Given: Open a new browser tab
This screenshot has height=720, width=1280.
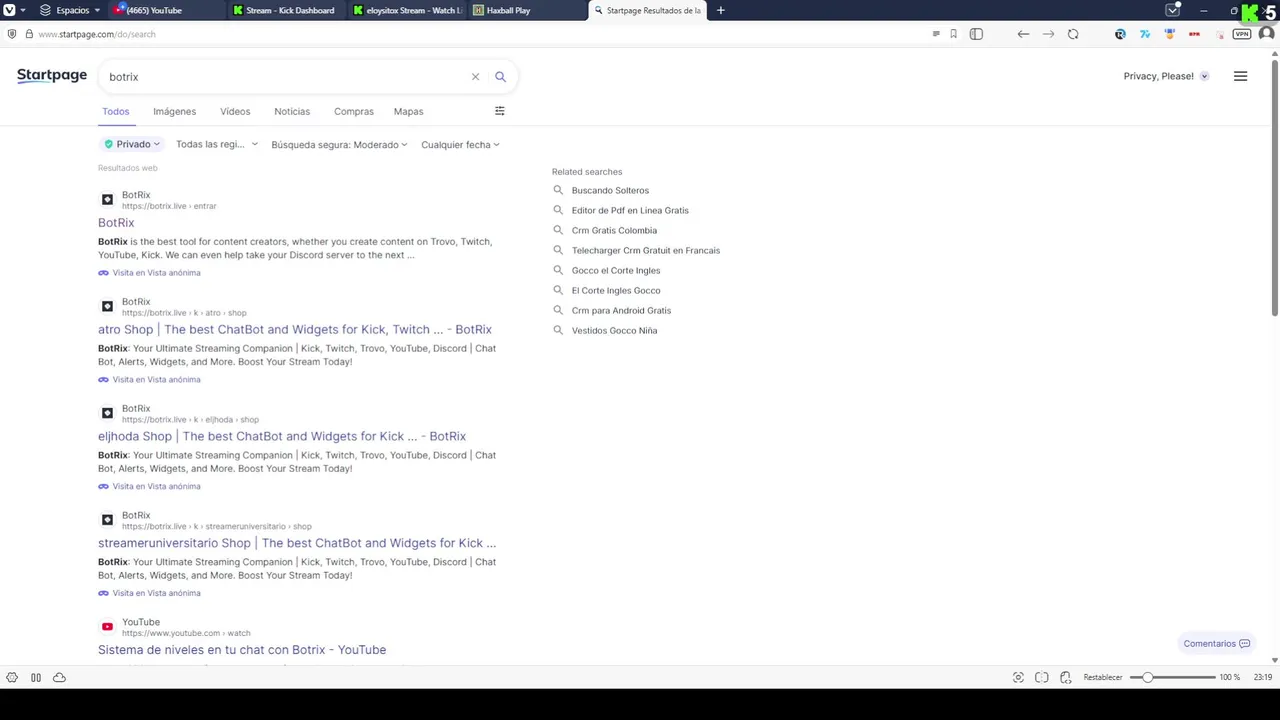Looking at the screenshot, I should coord(720,10).
